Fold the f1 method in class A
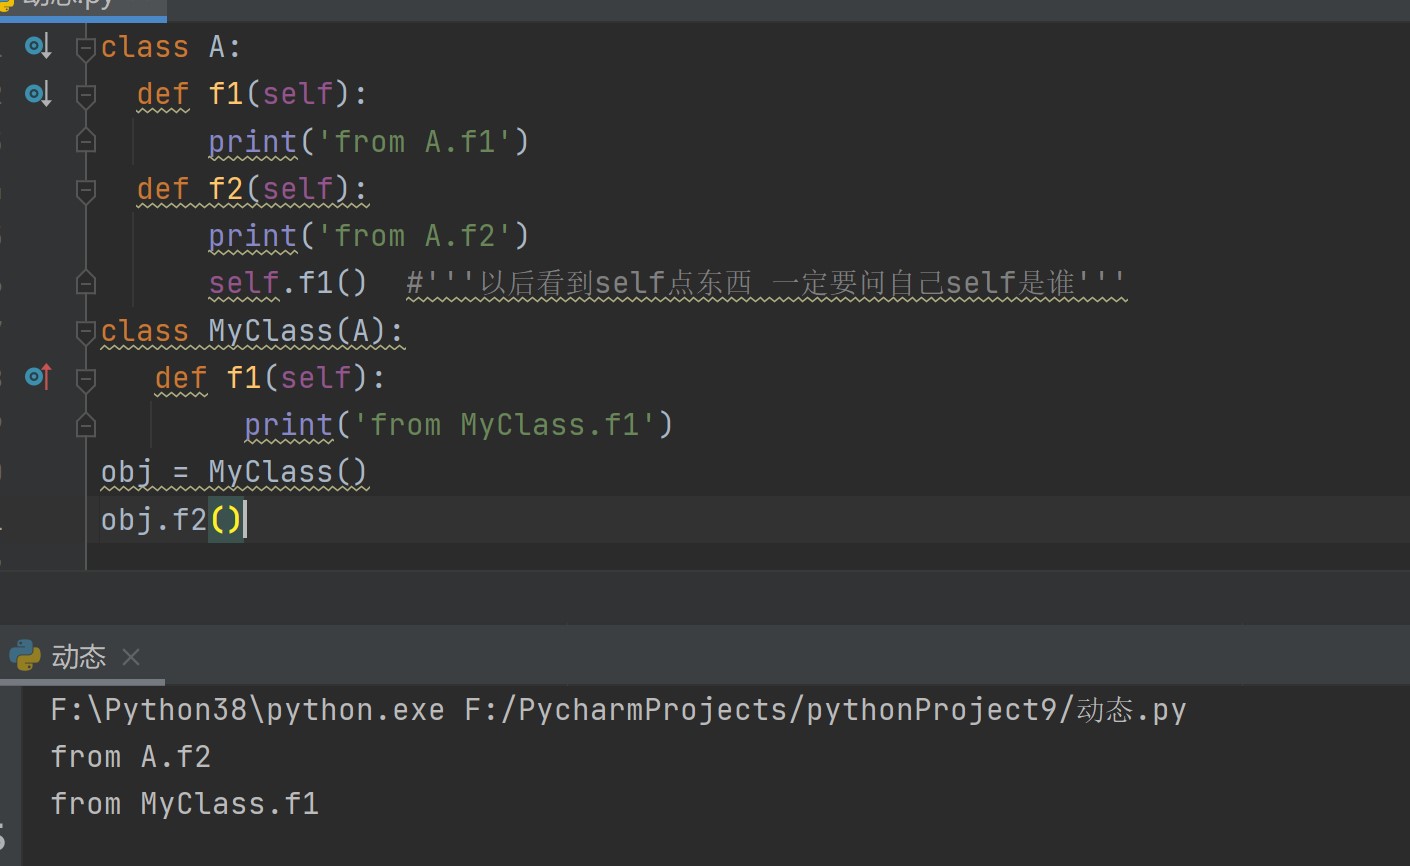1410x866 pixels. pyautogui.click(x=86, y=95)
